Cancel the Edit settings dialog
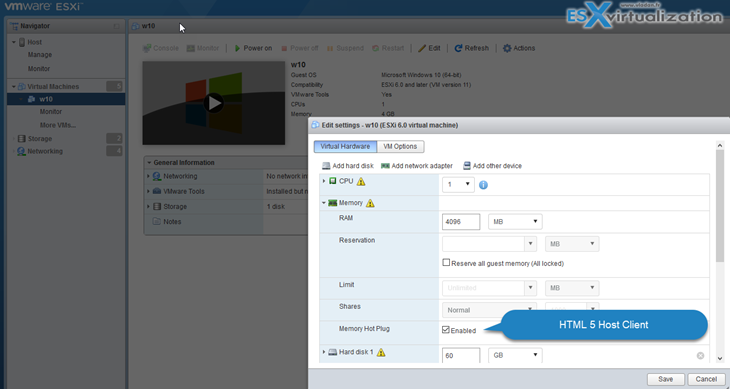This screenshot has height=389, width=730. coord(706,379)
